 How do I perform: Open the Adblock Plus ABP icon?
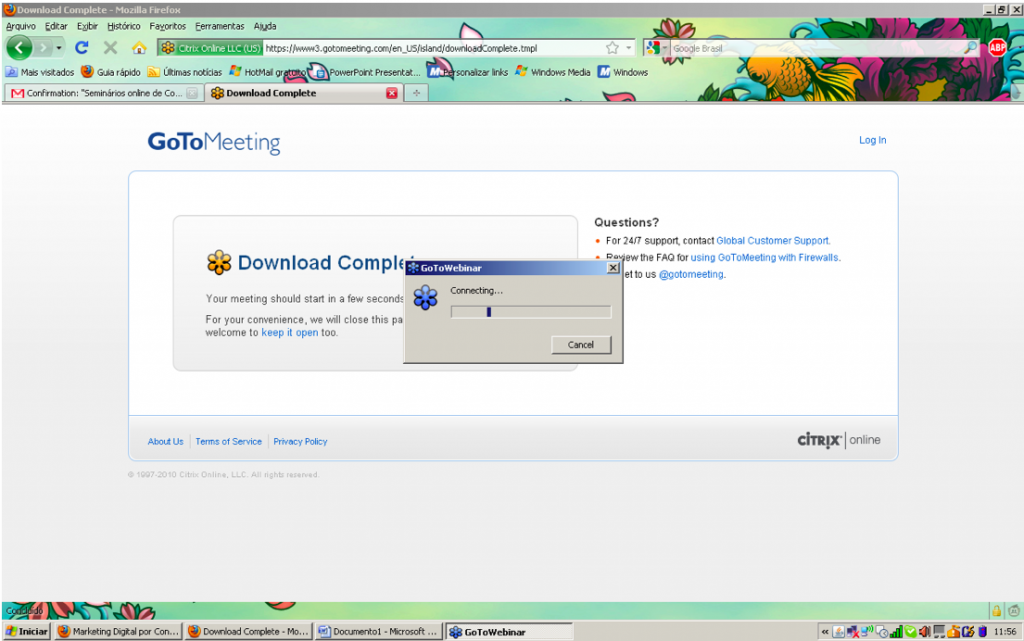click(997, 47)
